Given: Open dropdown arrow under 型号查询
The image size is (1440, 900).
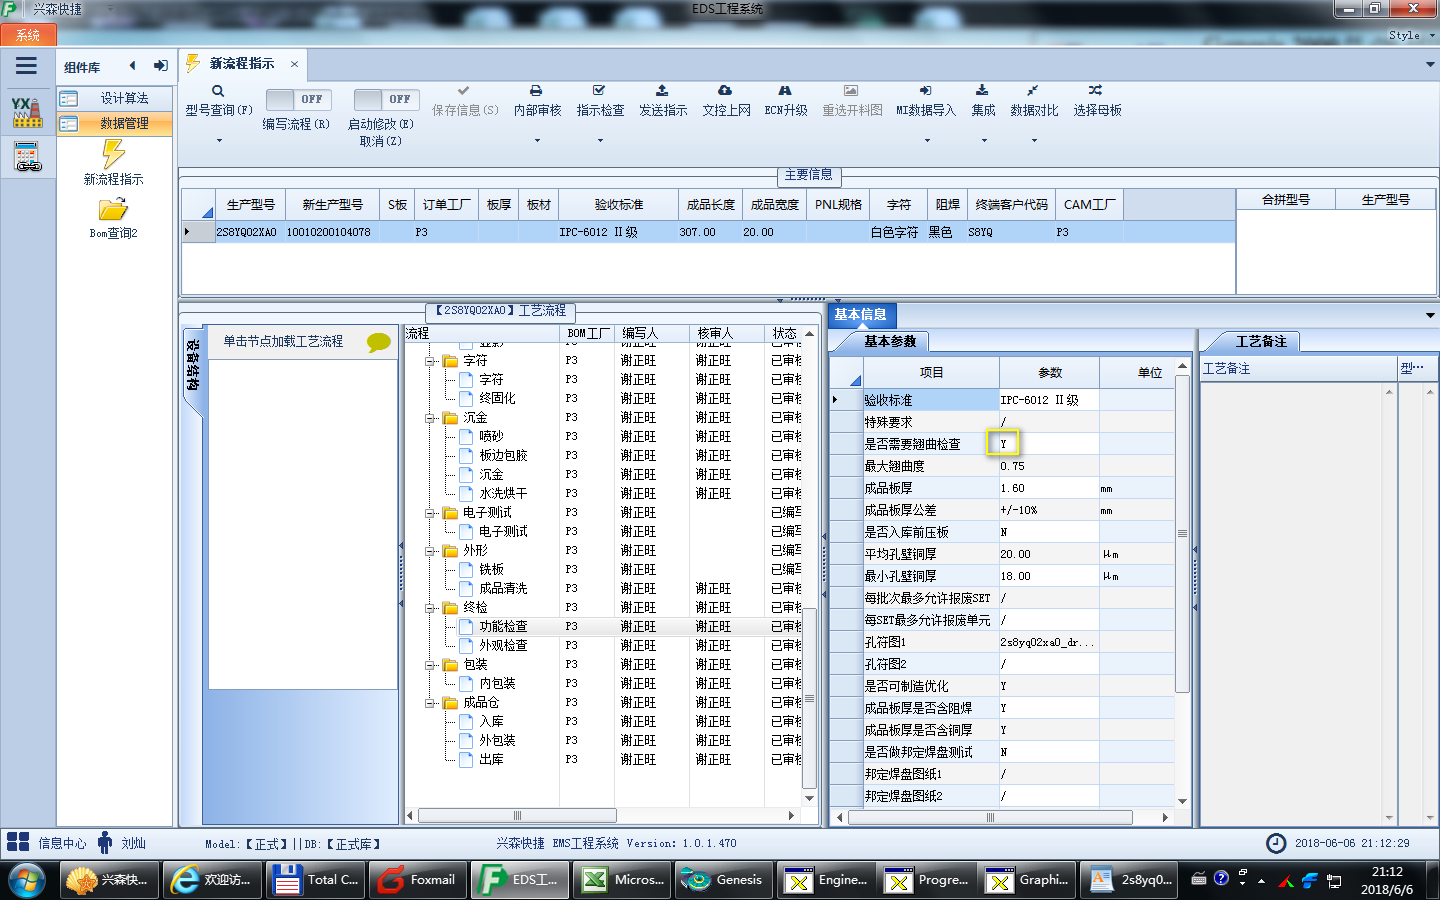Looking at the screenshot, I should coord(218,141).
